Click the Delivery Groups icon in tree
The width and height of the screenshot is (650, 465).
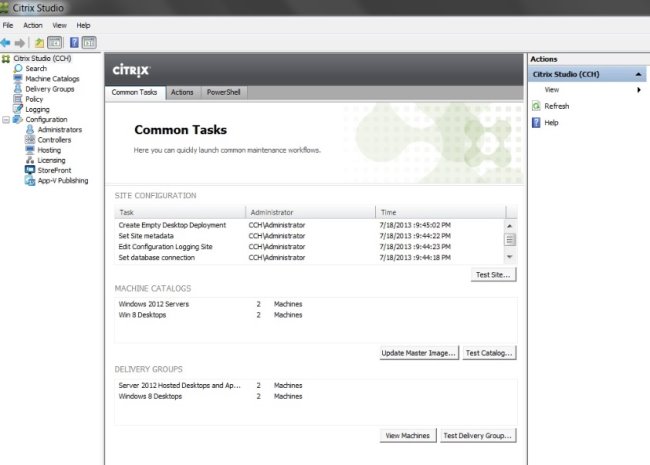tap(18, 88)
